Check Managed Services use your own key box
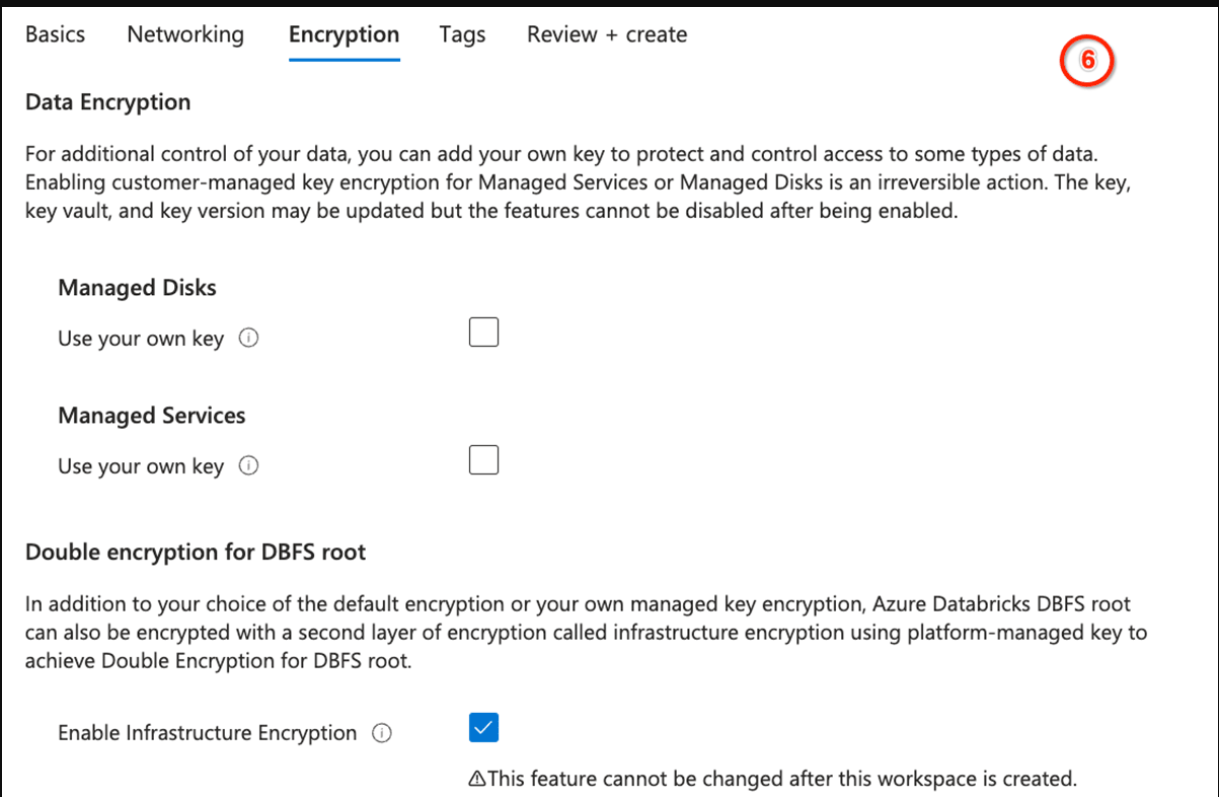The width and height of the screenshot is (1219, 797). 484,461
